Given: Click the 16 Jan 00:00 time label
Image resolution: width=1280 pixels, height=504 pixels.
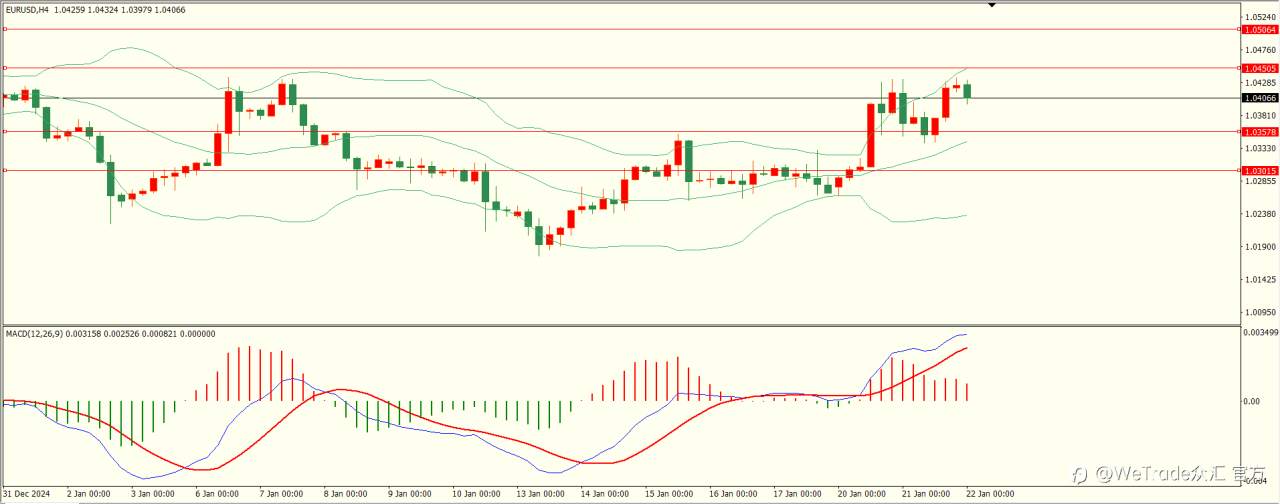Looking at the screenshot, I should [x=732, y=494].
